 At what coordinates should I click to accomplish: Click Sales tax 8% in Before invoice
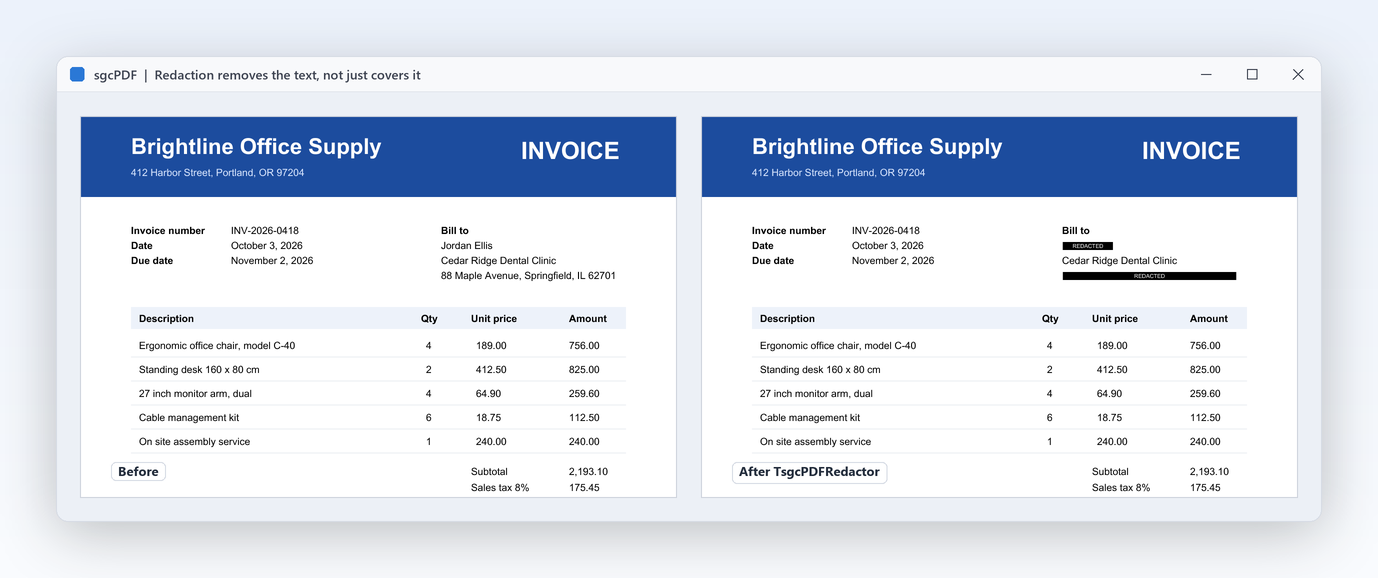[x=500, y=488]
